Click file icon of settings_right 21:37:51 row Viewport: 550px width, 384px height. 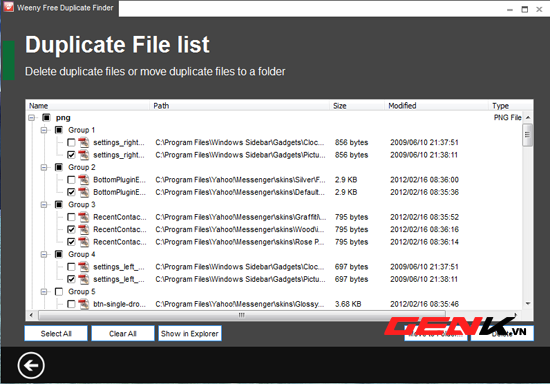click(x=83, y=142)
